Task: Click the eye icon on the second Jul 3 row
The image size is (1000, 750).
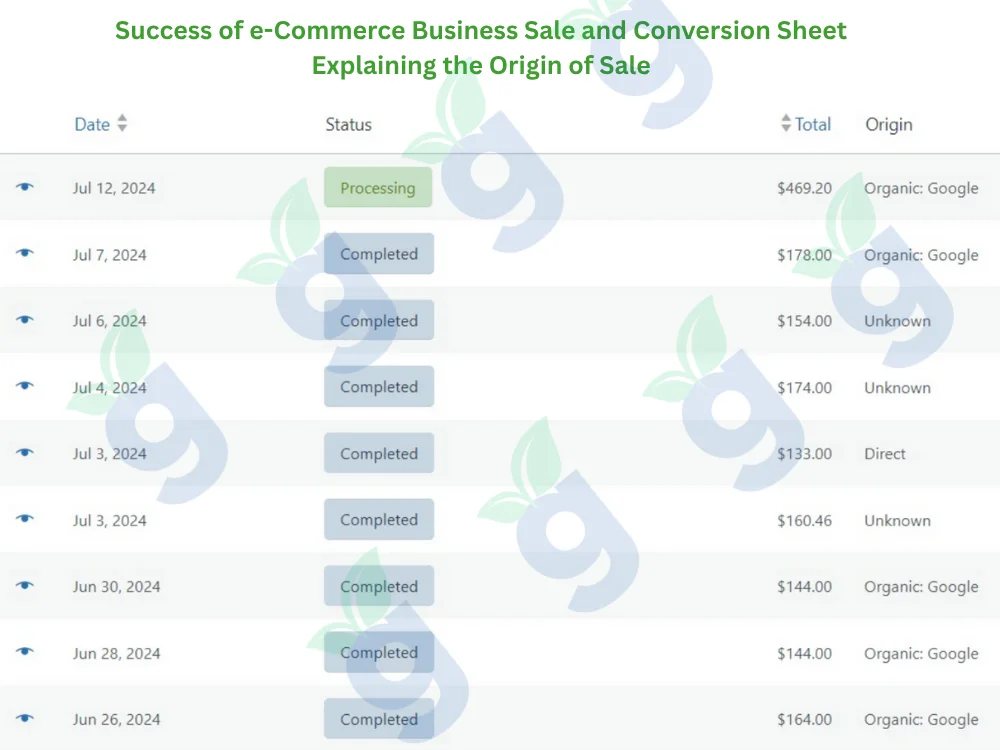Action: tap(24, 520)
